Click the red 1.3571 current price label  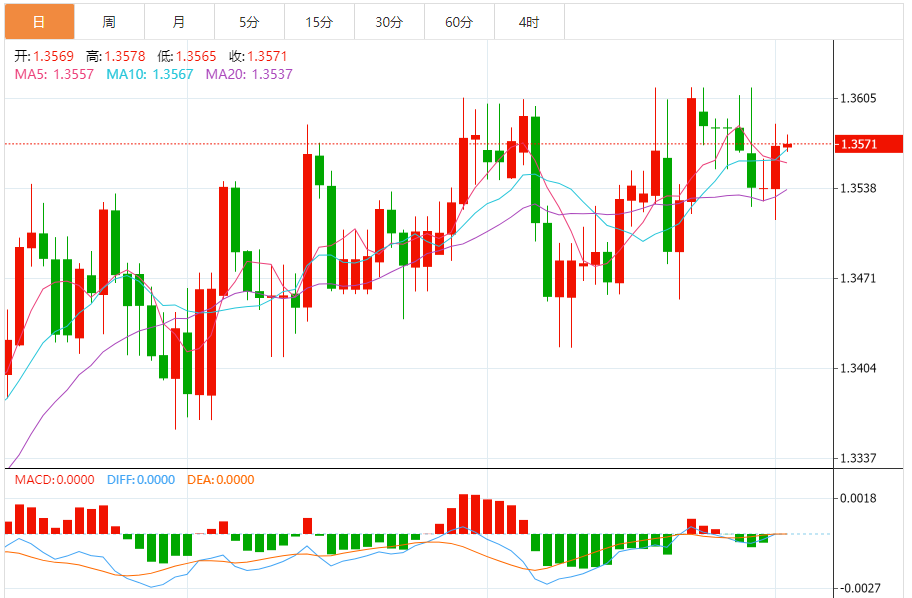click(868, 144)
